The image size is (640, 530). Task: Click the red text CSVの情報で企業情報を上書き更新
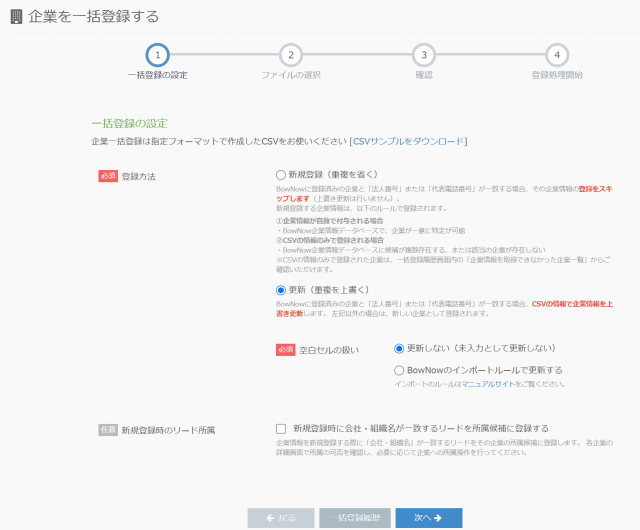pos(444,309)
